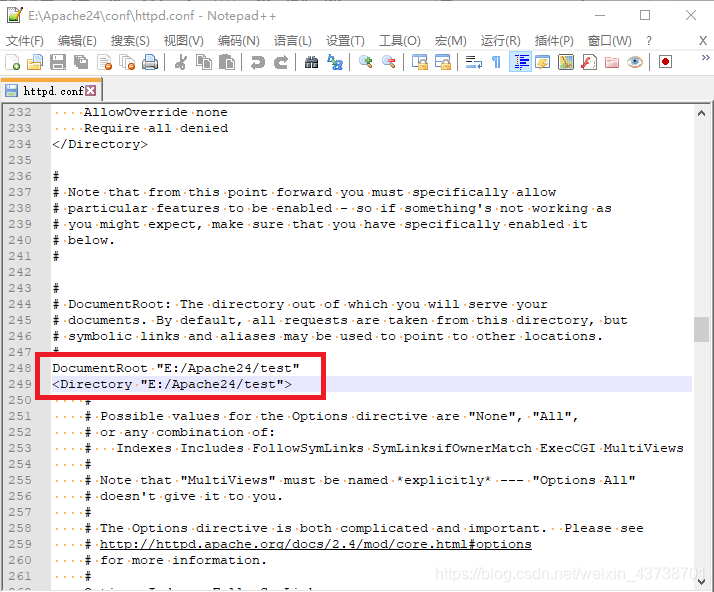The image size is (714, 592).
Task: Click the </Directory> closing tag line
Action: tap(100, 144)
